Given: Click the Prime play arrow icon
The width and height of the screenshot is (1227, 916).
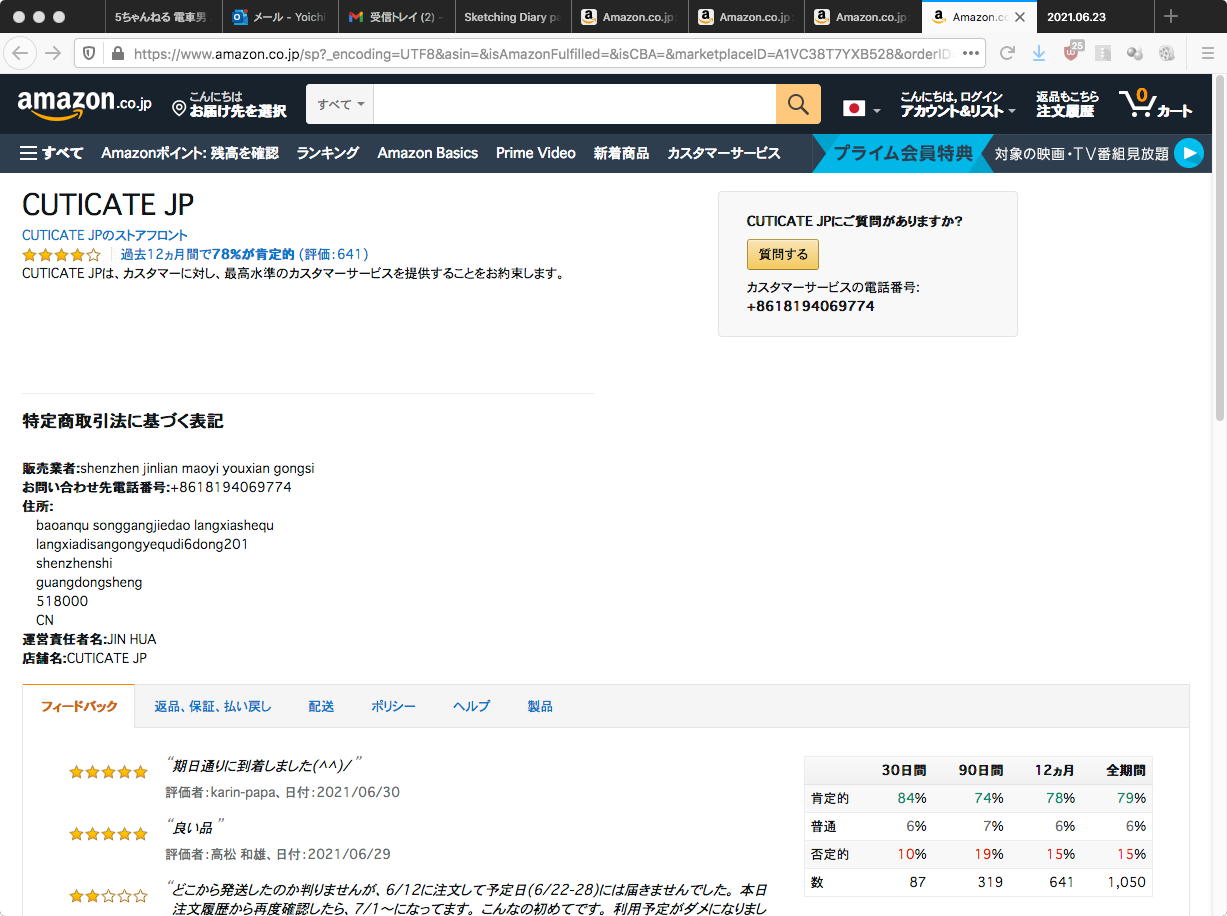Looking at the screenshot, I should [x=1188, y=153].
